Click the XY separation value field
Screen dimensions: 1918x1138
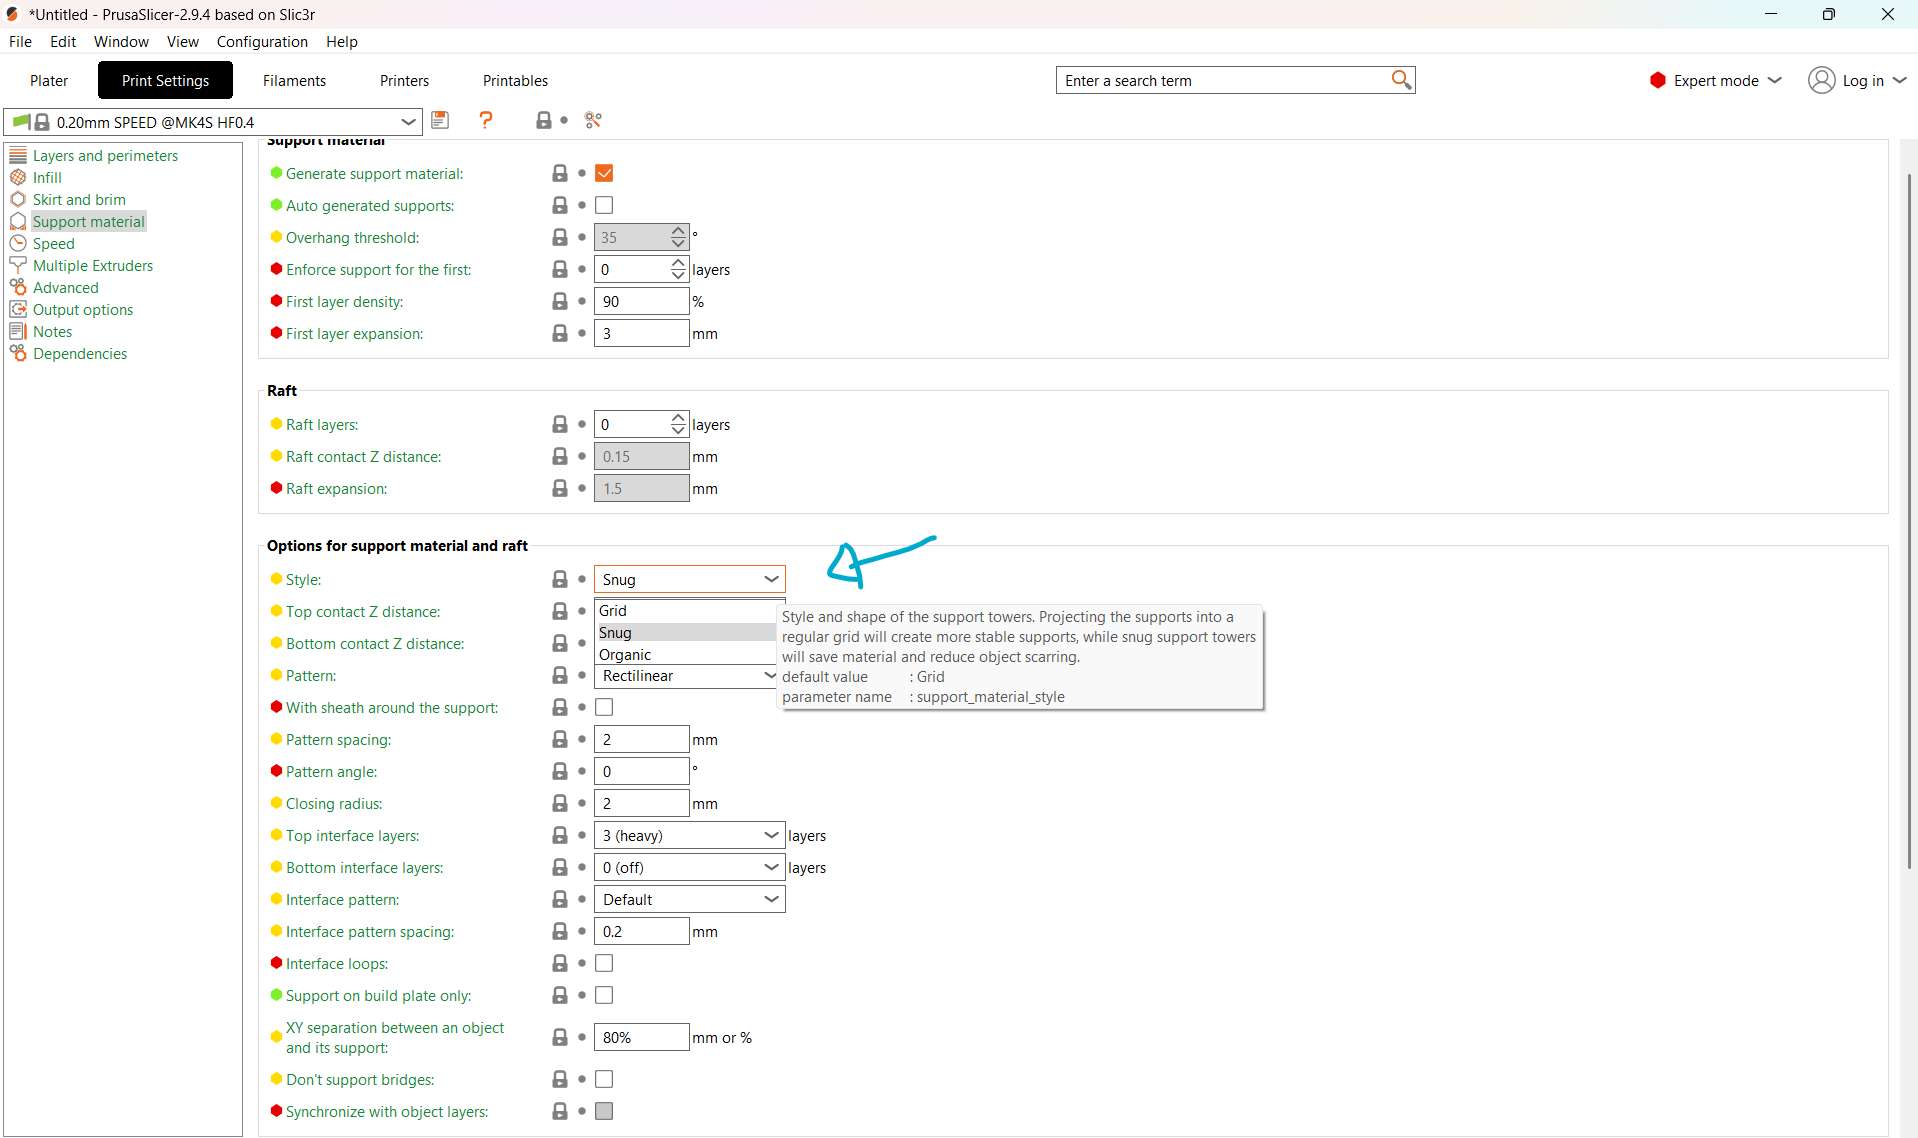pos(641,1037)
